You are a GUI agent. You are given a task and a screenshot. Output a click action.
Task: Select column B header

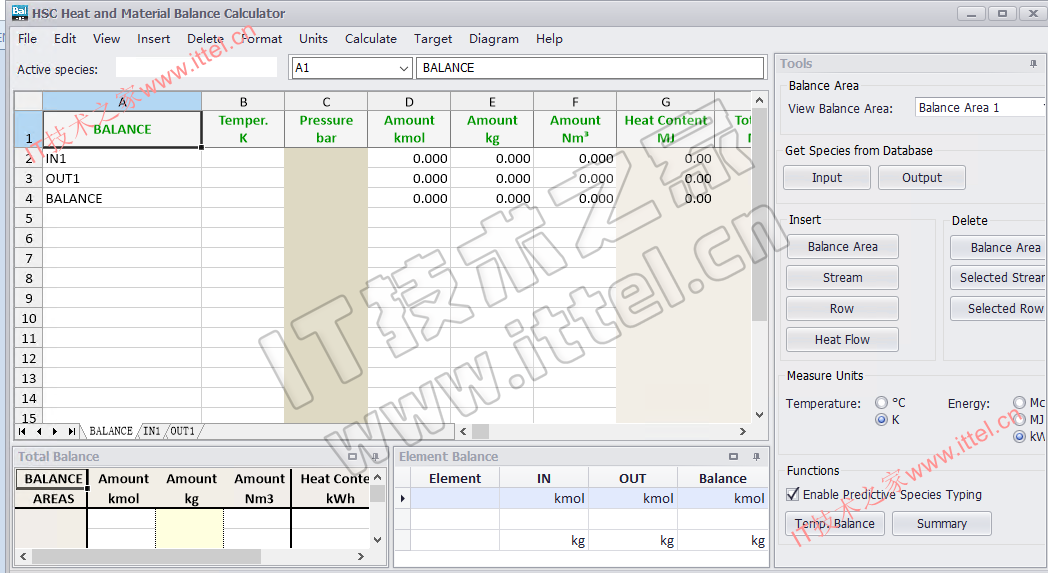pyautogui.click(x=243, y=102)
